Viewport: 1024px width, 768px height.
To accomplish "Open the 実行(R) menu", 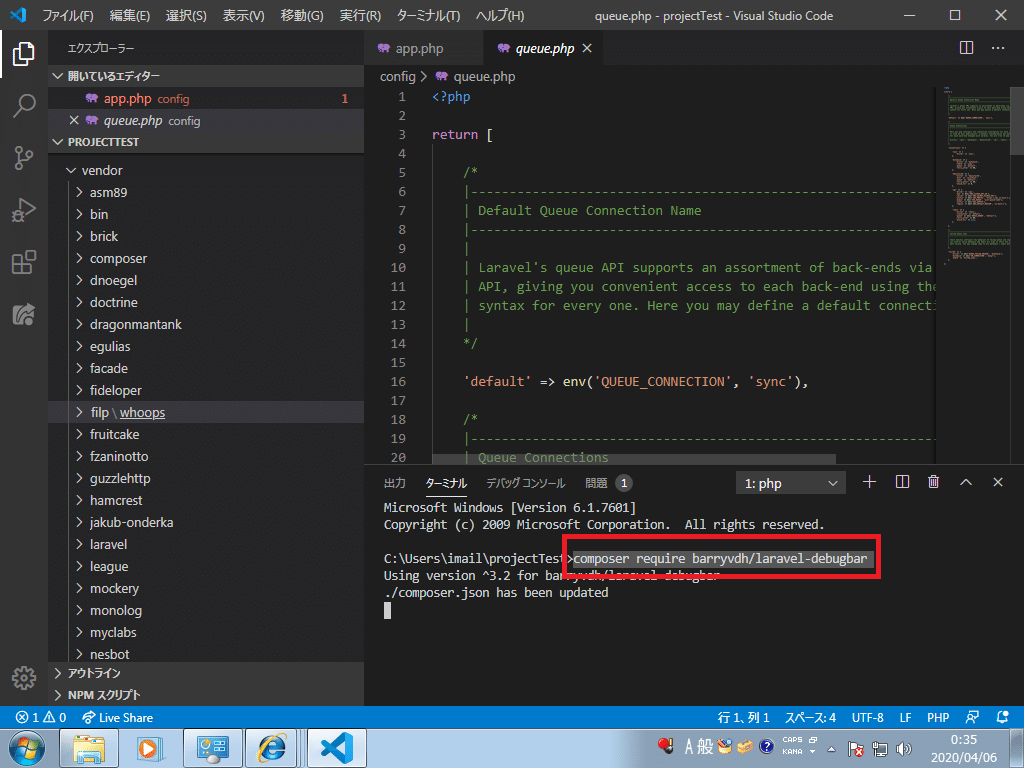I will (360, 15).
